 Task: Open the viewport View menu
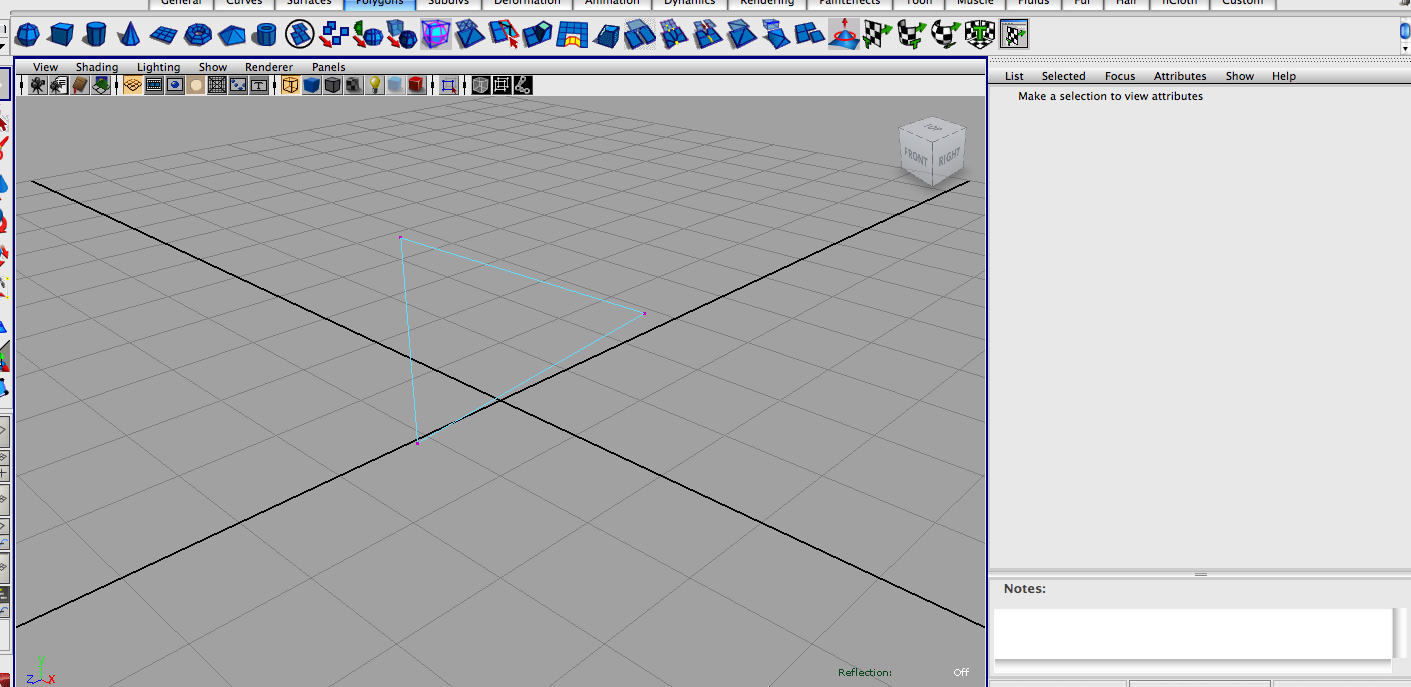click(46, 67)
